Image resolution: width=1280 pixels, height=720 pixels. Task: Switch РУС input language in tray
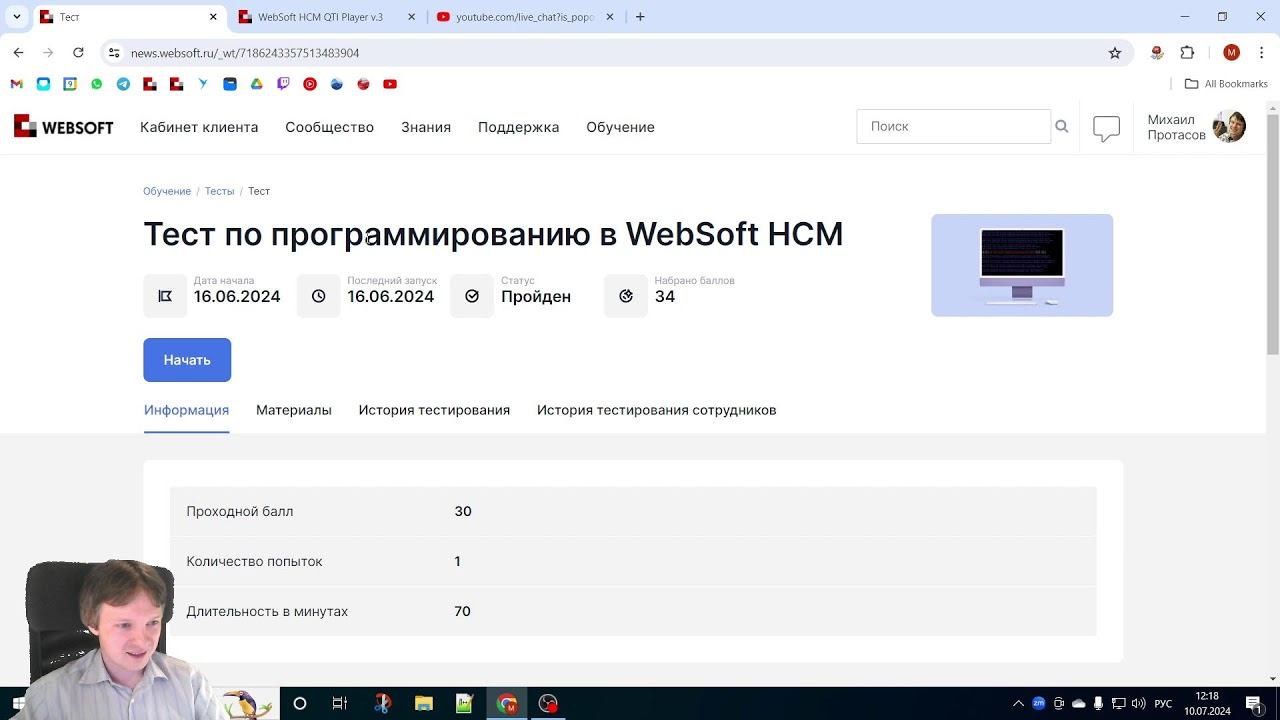[x=1163, y=704]
